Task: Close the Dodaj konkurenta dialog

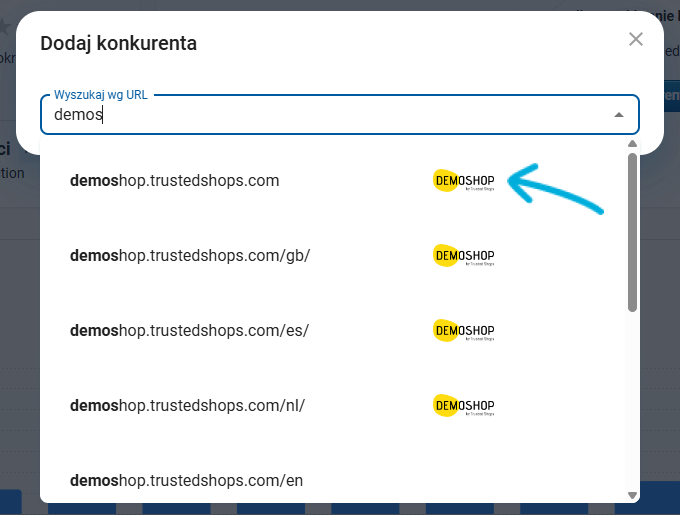Action: [x=636, y=39]
